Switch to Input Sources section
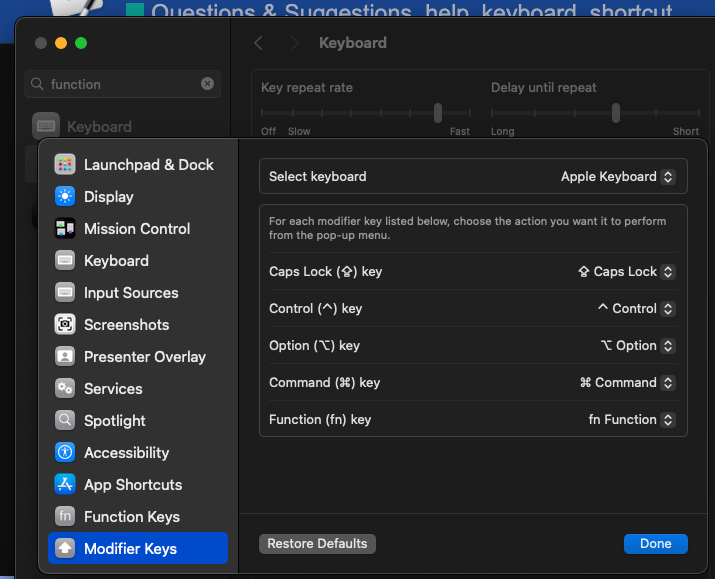This screenshot has height=579, width=715. pyautogui.click(x=131, y=293)
